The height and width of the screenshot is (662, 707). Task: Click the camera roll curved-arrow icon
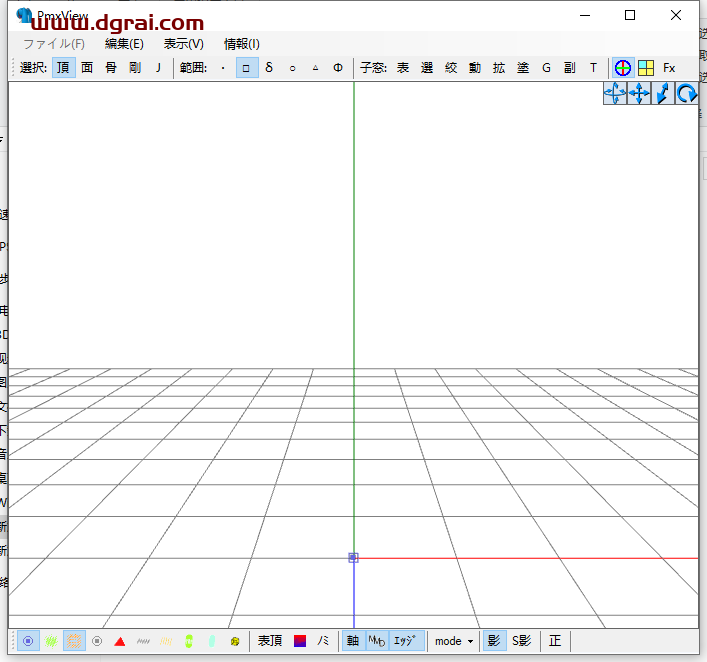pyautogui.click(x=687, y=93)
